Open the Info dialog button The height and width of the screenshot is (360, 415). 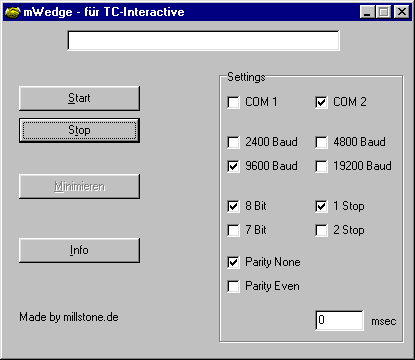point(79,250)
